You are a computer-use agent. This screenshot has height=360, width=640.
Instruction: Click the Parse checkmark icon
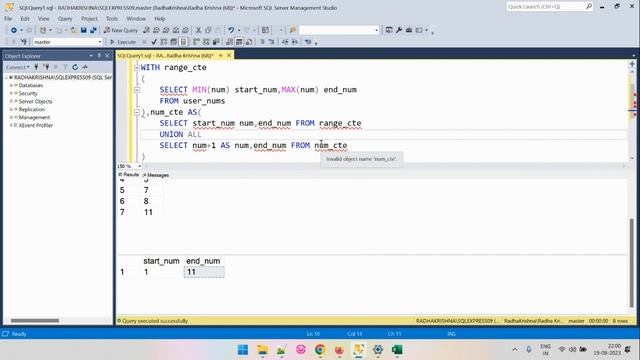click(x=154, y=42)
